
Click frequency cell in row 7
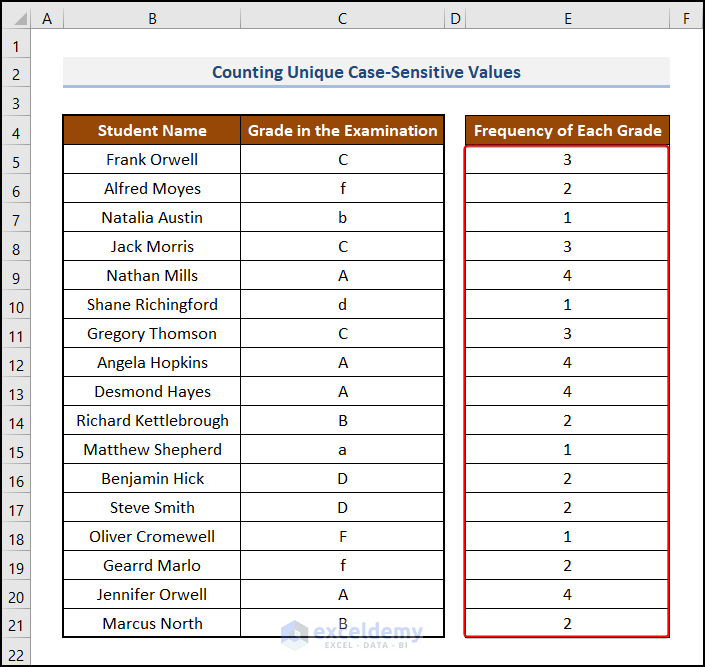(x=567, y=218)
